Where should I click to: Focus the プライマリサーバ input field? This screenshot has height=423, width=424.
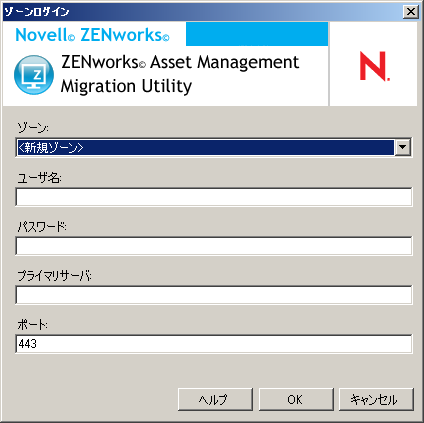(x=214, y=295)
